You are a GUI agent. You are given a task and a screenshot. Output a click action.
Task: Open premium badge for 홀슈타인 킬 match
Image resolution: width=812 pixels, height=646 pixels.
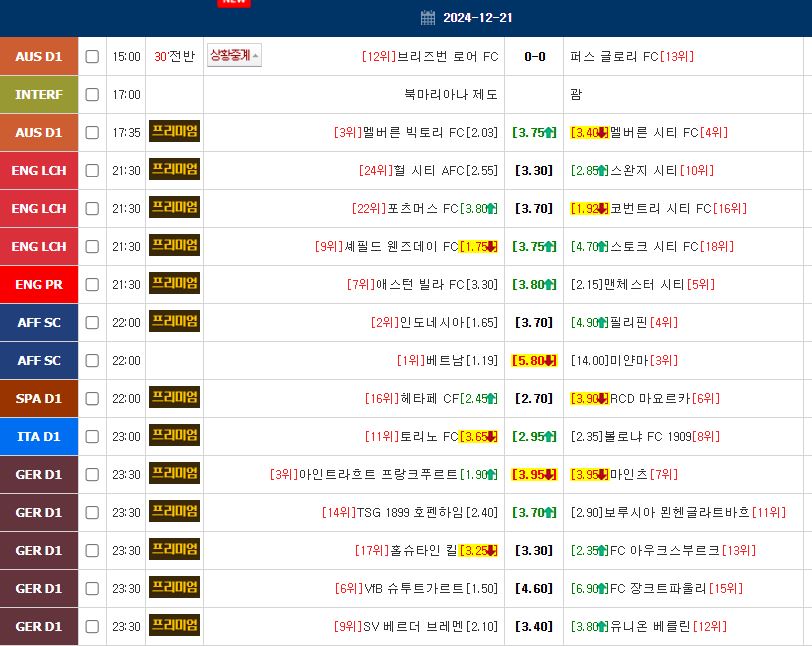(175, 549)
